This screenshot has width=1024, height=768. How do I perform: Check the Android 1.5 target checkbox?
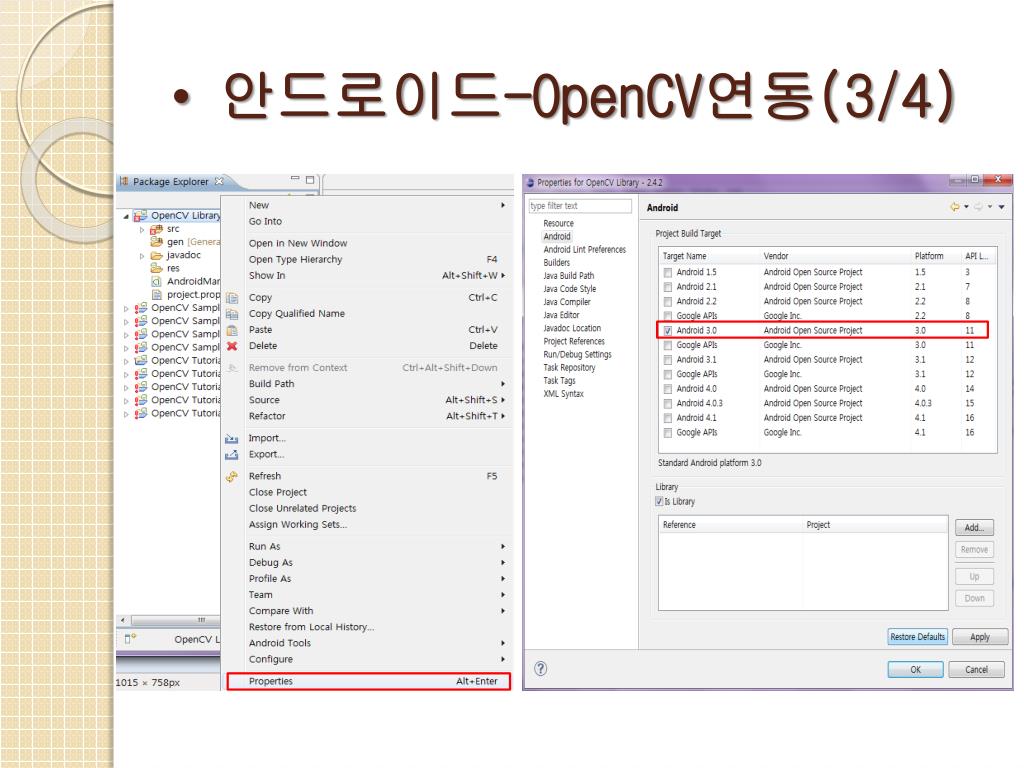point(667,272)
